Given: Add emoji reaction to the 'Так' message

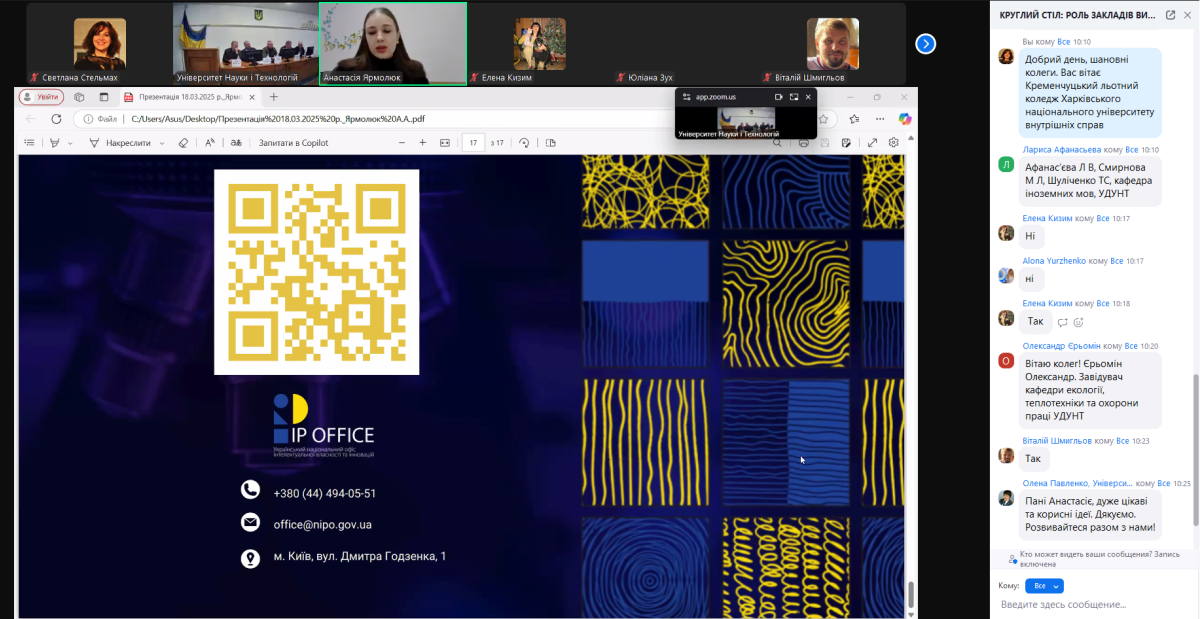Looking at the screenshot, I should [x=1078, y=322].
